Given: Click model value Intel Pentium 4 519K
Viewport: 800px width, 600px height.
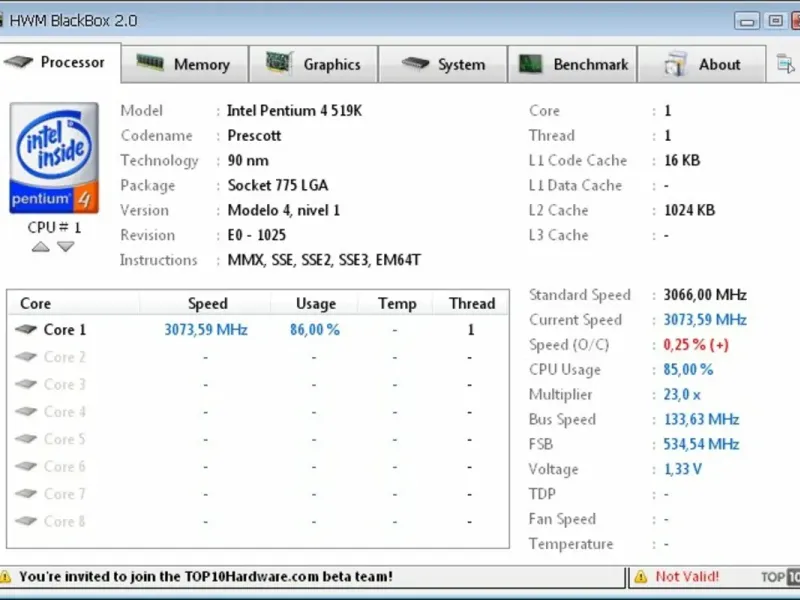Looking at the screenshot, I should pyautogui.click(x=294, y=111).
